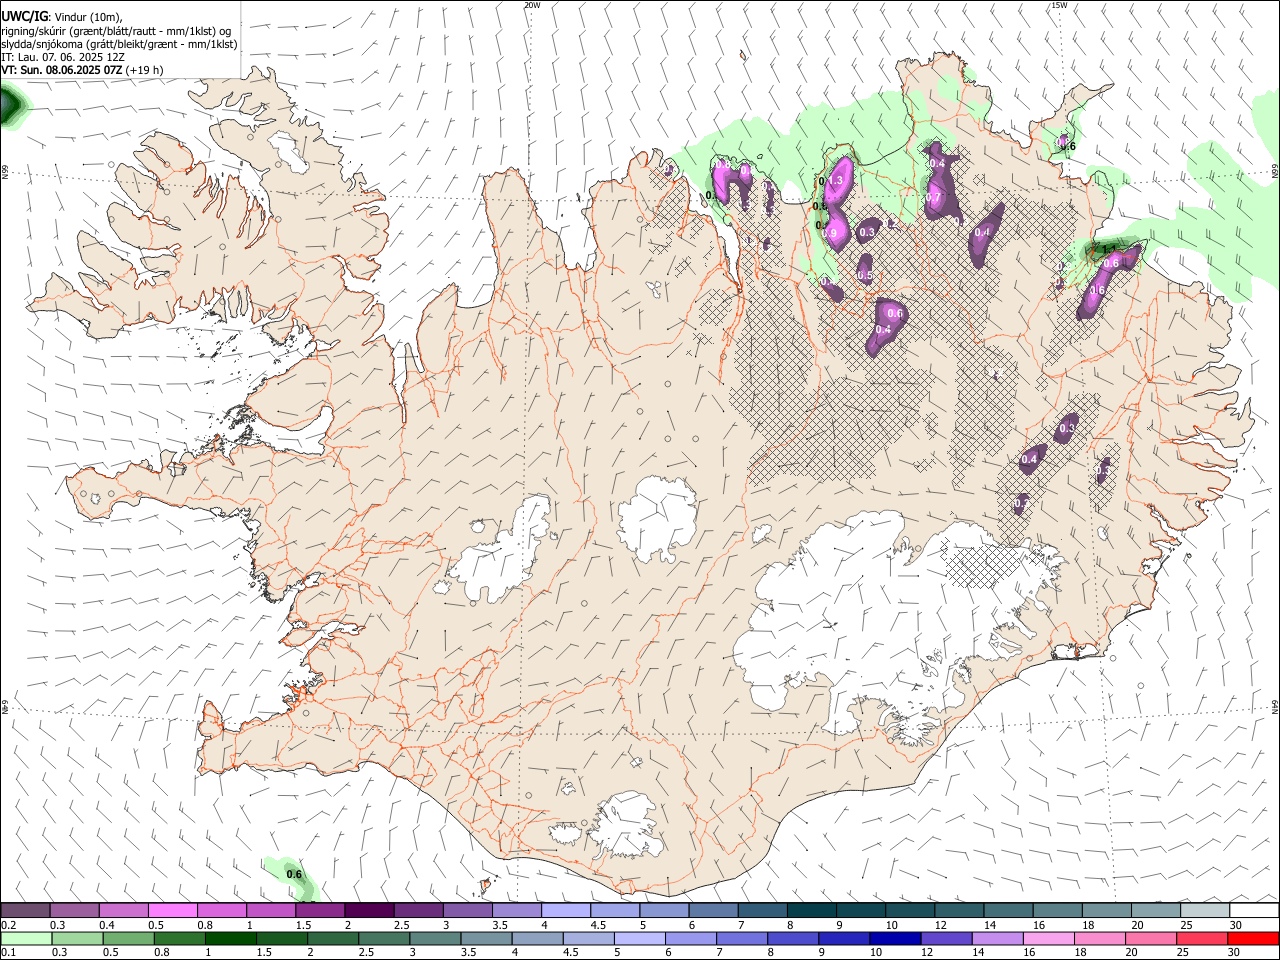Click the '(+19 h)' forecast offset text
Image resolution: width=1280 pixels, height=960 pixels.
point(145,70)
